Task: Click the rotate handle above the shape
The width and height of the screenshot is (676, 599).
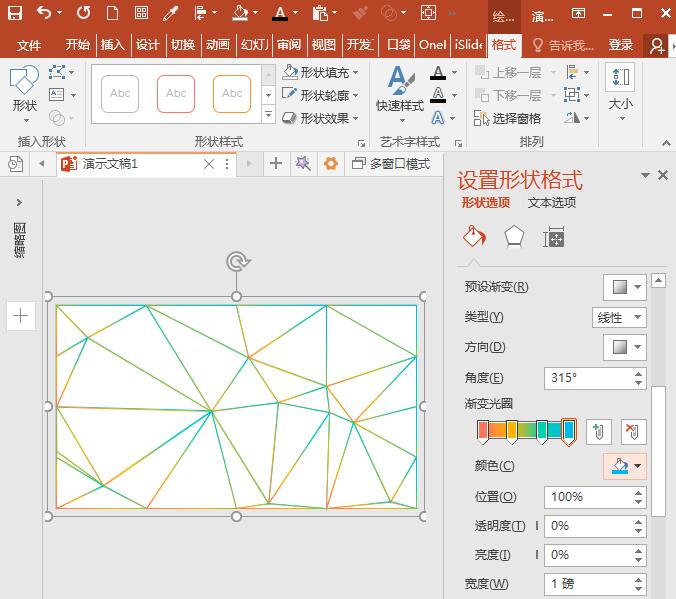Action: click(x=237, y=262)
